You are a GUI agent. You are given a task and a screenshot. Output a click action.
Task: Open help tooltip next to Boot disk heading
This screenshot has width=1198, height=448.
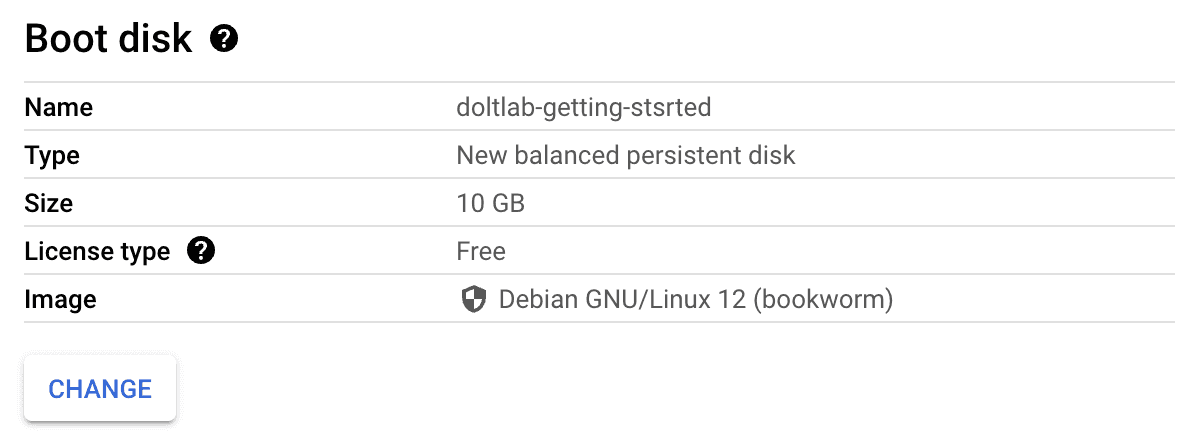pyautogui.click(x=225, y=39)
